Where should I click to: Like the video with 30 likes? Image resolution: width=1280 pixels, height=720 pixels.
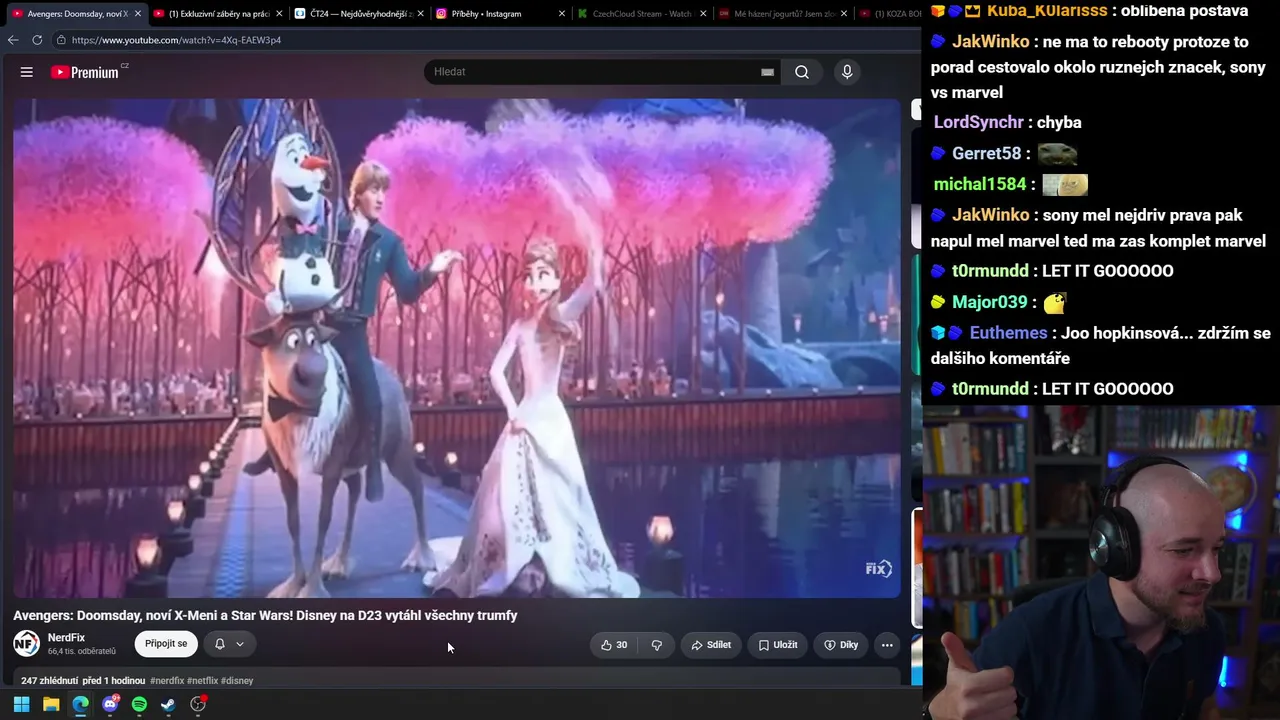[614, 645]
